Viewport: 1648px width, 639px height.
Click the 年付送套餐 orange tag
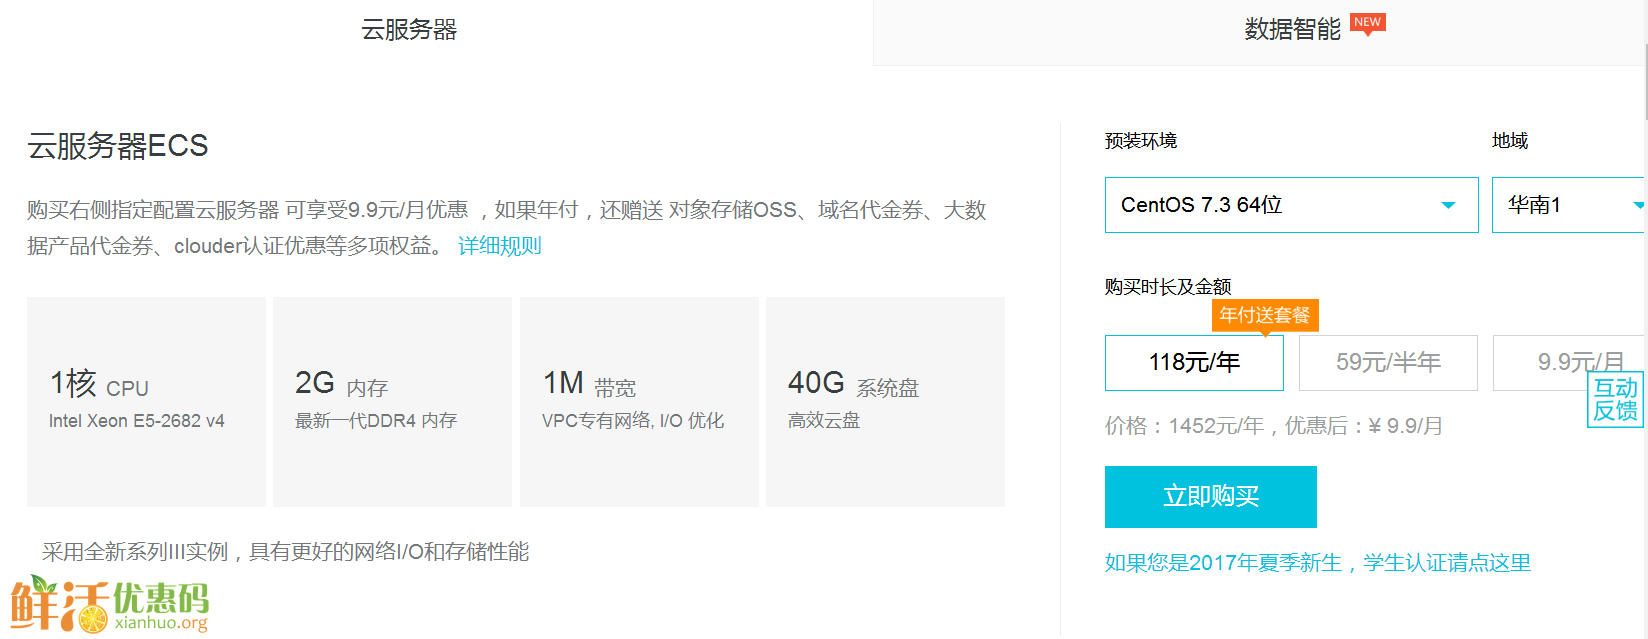tap(1265, 315)
